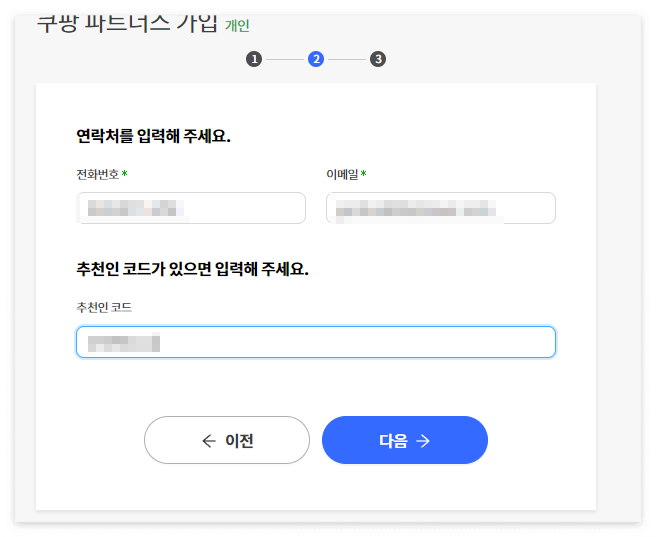Viewport: 656px width, 537px height.
Task: Focus the 전화번호 phone number field
Action: pyautogui.click(x=191, y=208)
